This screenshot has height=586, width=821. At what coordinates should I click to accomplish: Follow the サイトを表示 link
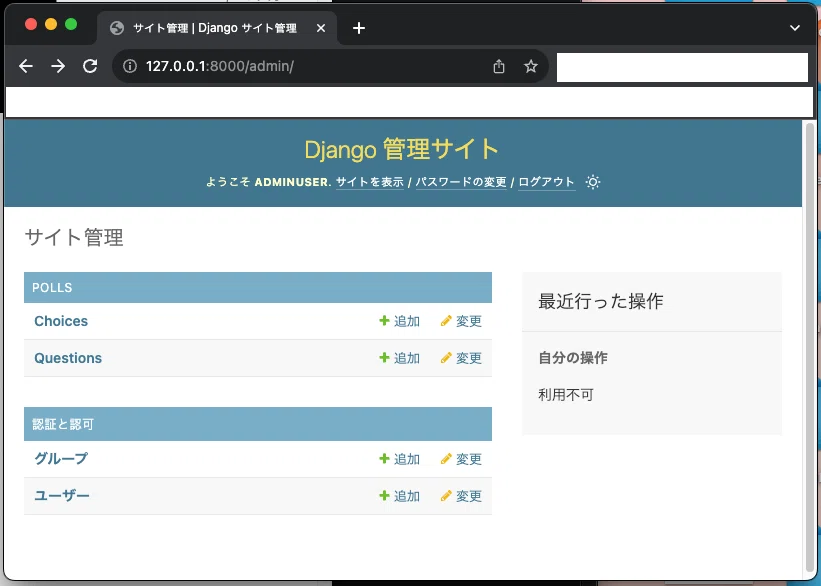click(x=370, y=182)
